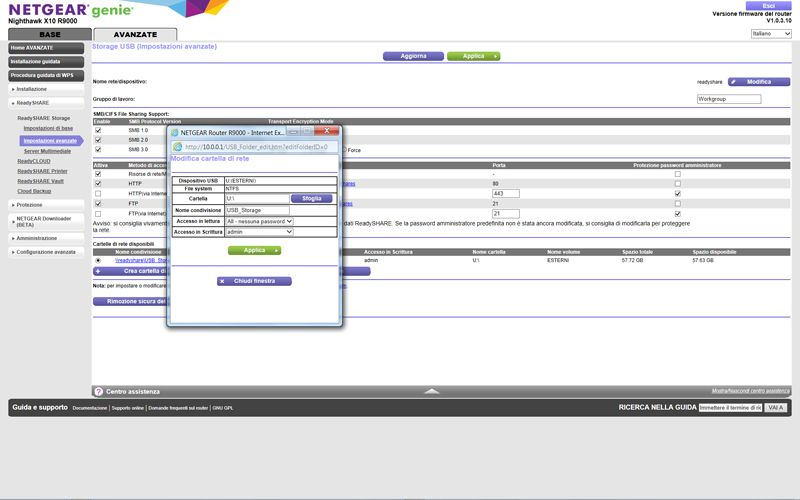The width and height of the screenshot is (800, 500).
Task: Collapse help center with the up arrow
Action: tap(432, 391)
